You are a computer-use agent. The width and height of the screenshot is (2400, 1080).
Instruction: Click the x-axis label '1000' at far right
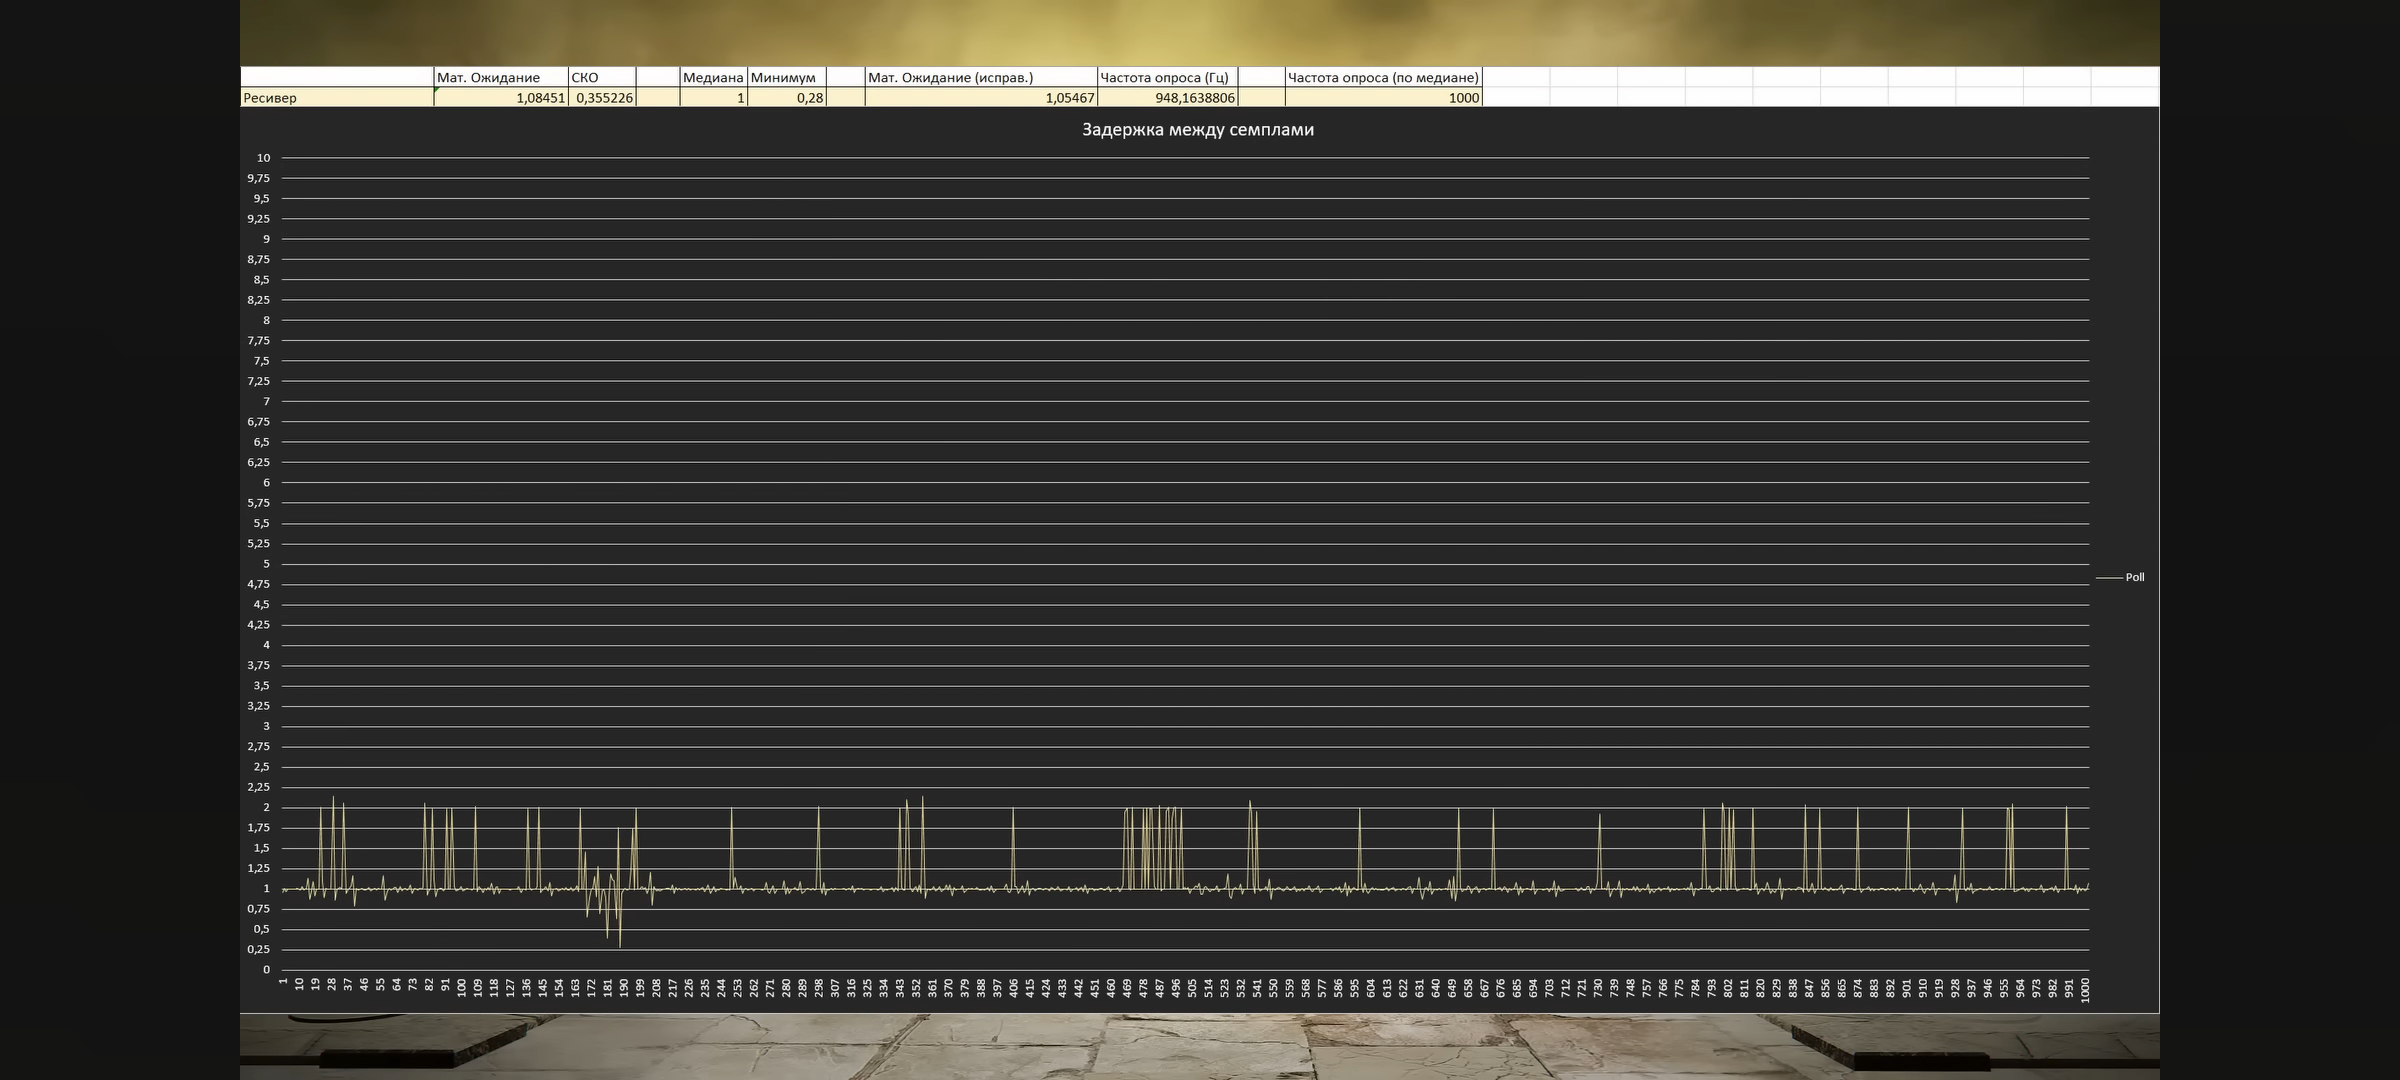[2085, 990]
